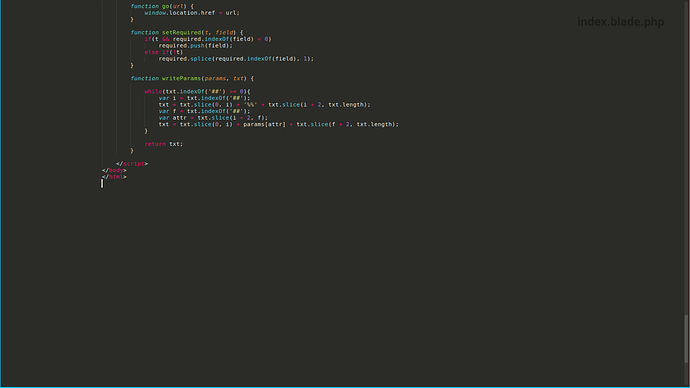Click the index.blade.php file name label
690x388 pixels.
point(620,22)
